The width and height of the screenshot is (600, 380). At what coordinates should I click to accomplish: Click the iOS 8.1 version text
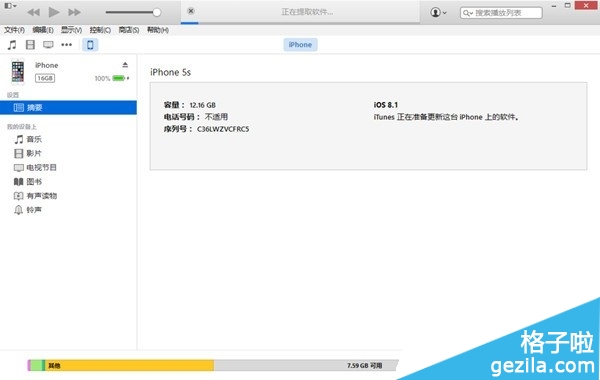coord(386,105)
